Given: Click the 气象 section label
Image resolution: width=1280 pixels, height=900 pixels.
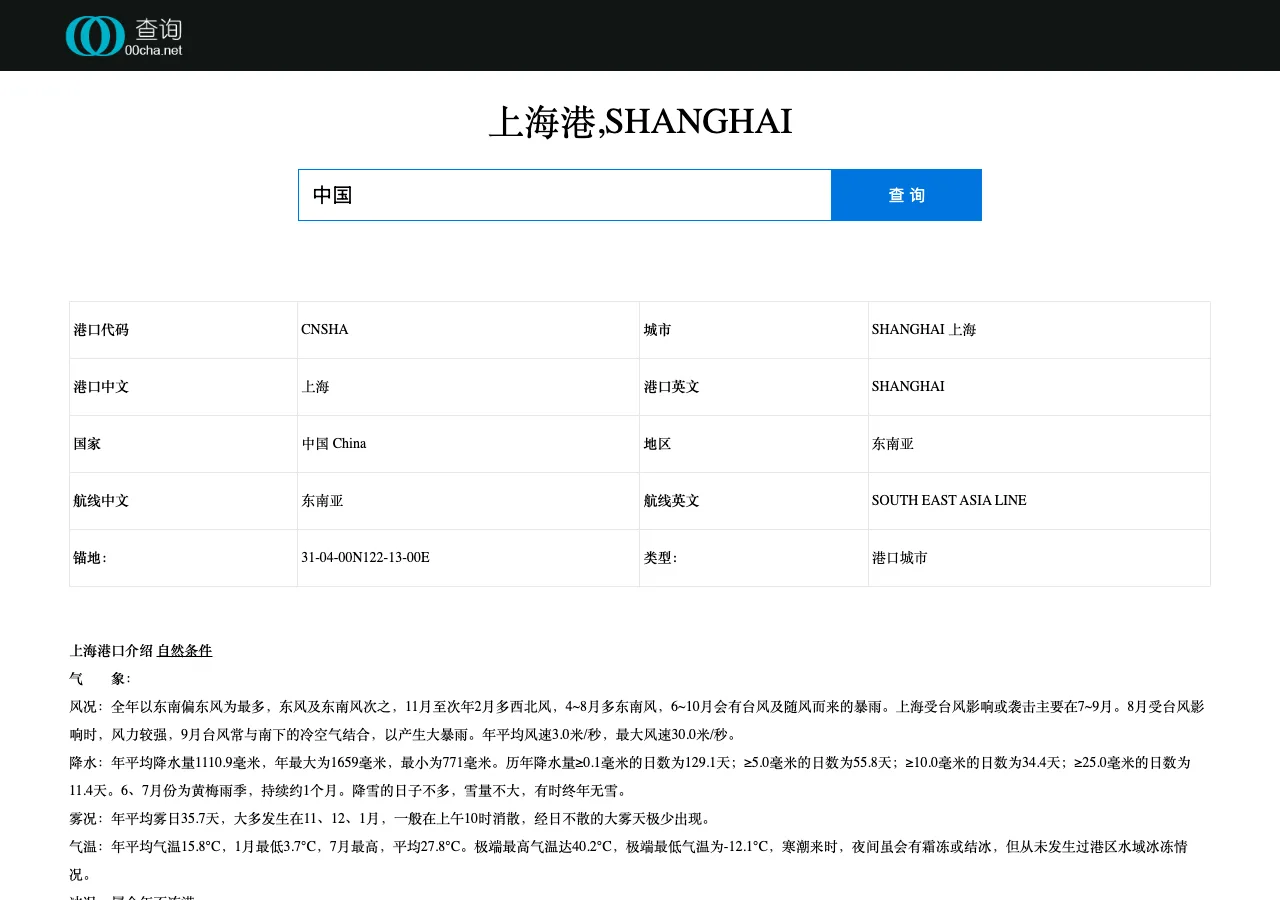Looking at the screenshot, I should pyautogui.click(x=100, y=679).
